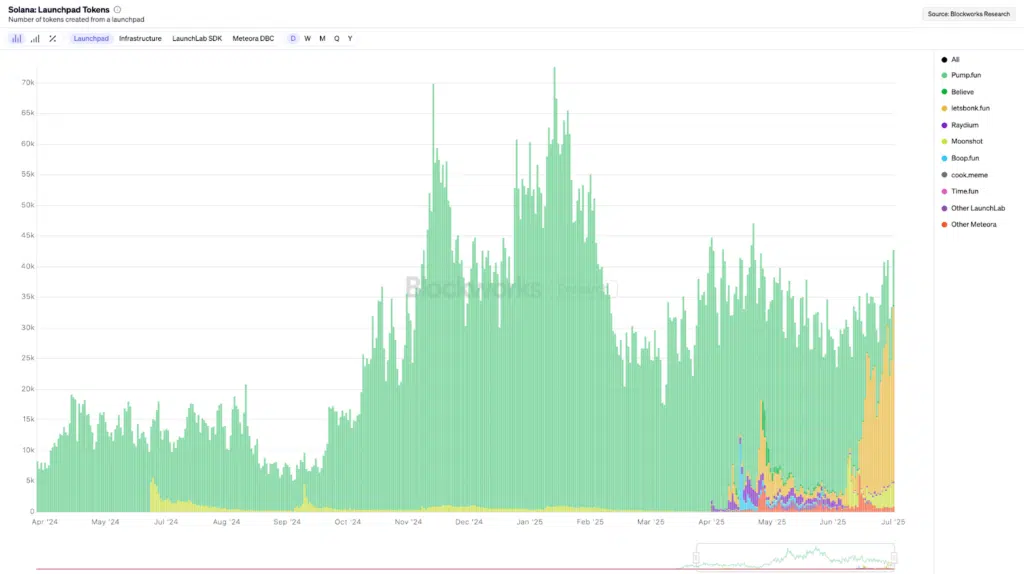Hide the Raydium series from chart
1024x574 pixels.
coord(964,125)
